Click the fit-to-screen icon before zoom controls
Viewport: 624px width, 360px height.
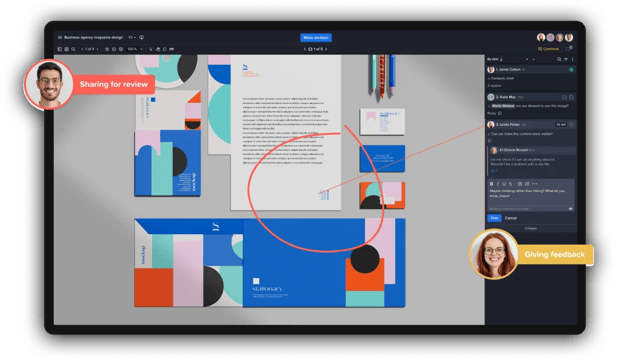coord(107,49)
